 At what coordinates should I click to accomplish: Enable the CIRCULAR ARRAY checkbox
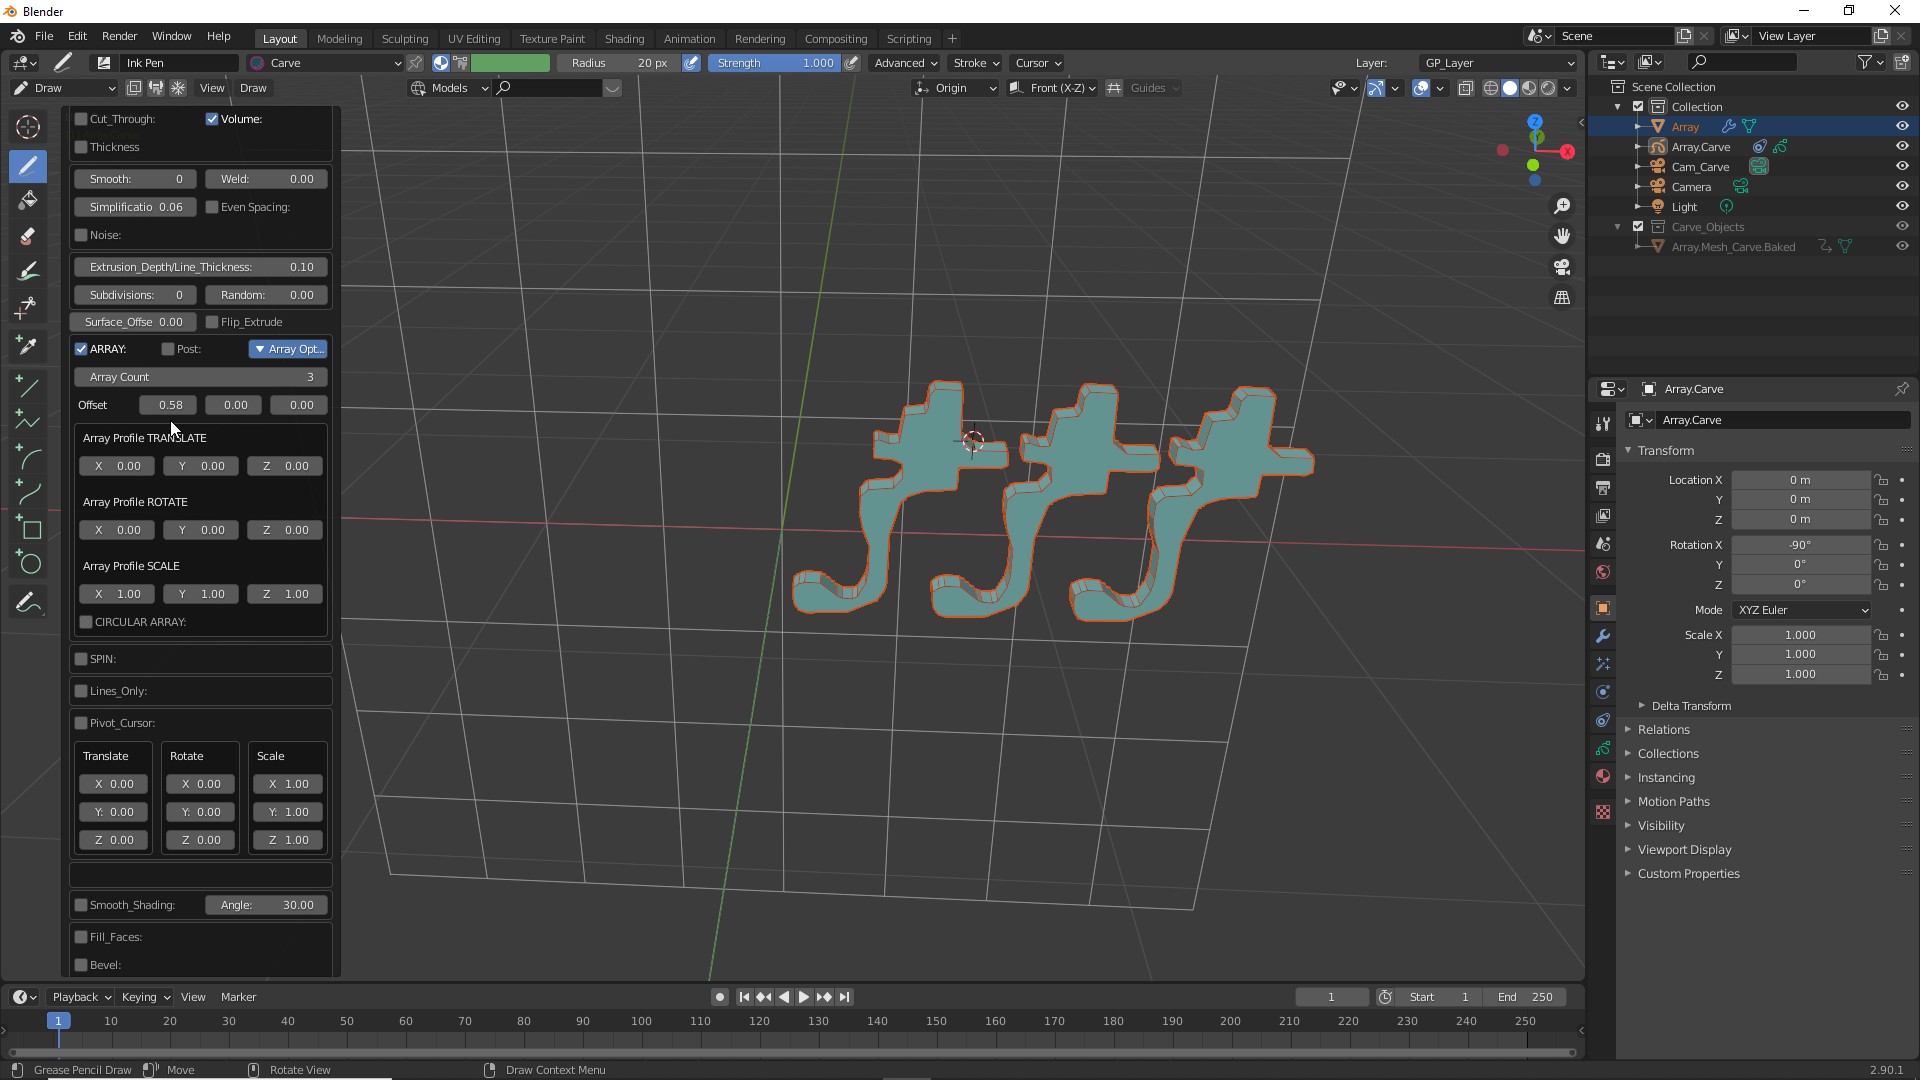coord(87,622)
